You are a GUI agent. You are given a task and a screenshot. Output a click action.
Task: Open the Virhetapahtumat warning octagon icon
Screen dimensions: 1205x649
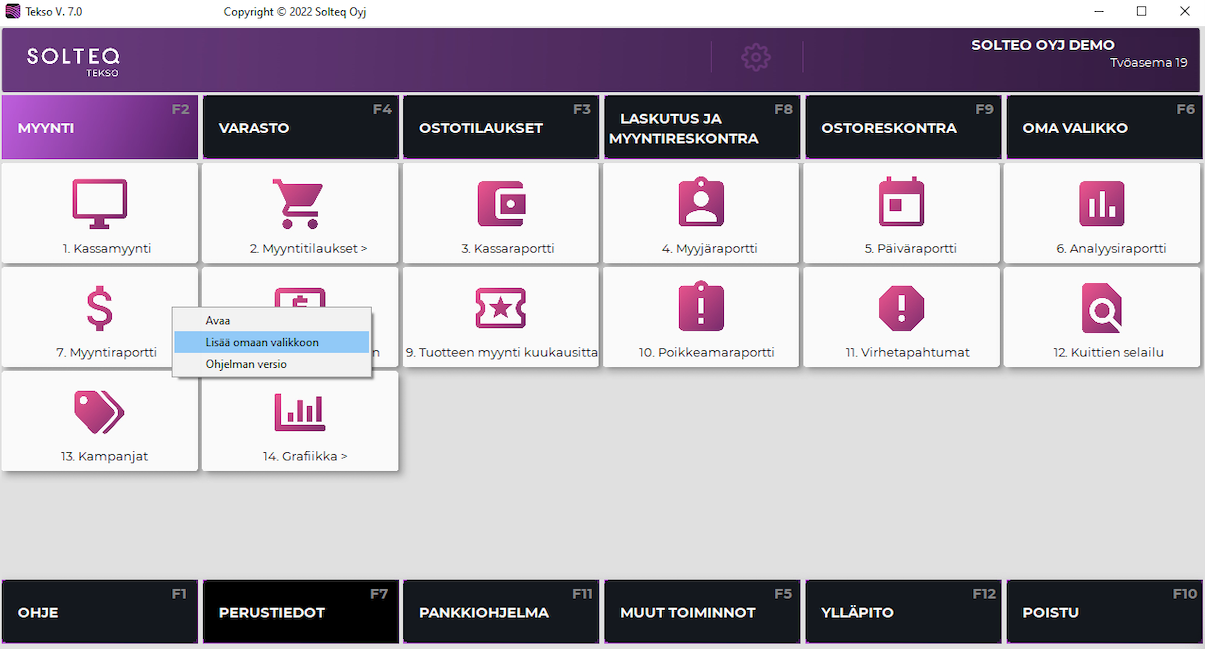pos(901,308)
